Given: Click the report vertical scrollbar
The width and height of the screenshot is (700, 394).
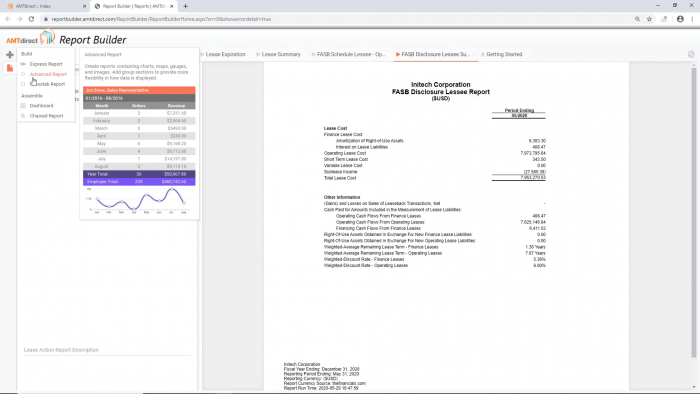Looking at the screenshot, I should click(694, 212).
